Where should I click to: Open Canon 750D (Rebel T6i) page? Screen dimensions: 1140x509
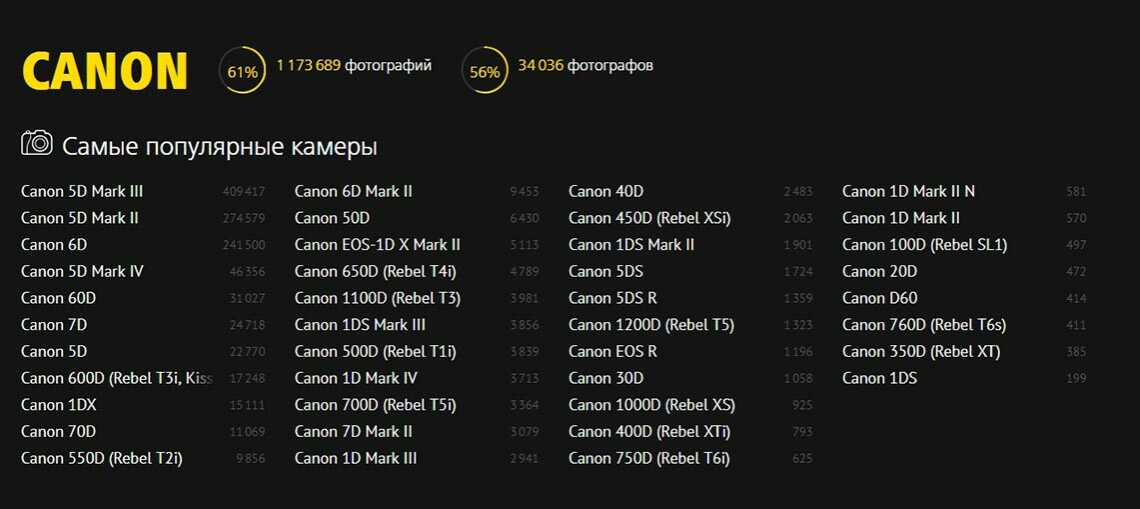point(649,459)
